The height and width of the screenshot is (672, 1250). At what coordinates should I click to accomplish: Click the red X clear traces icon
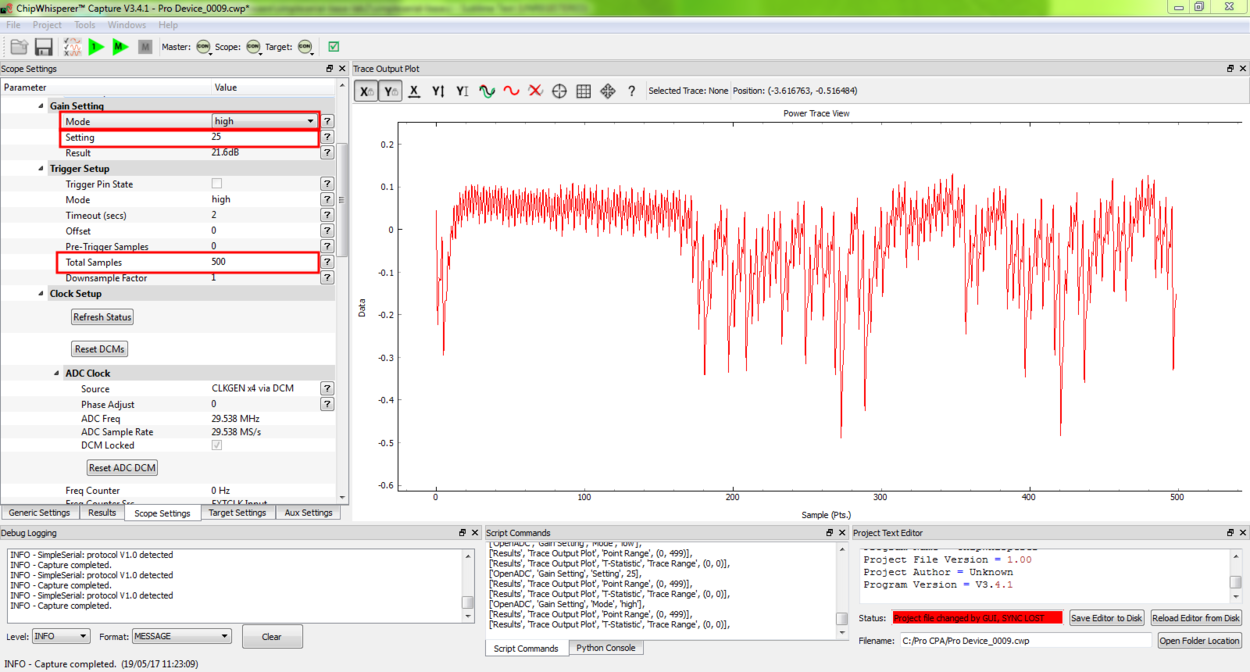535,91
